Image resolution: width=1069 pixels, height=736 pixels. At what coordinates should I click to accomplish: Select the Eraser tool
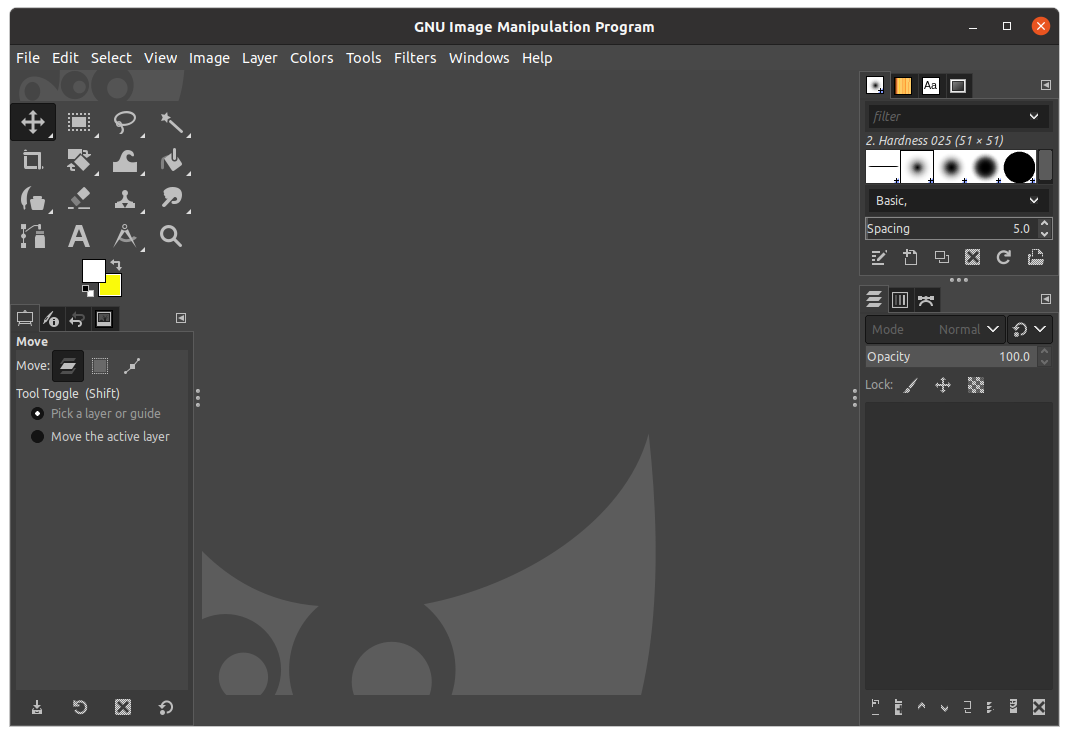pyautogui.click(x=79, y=199)
